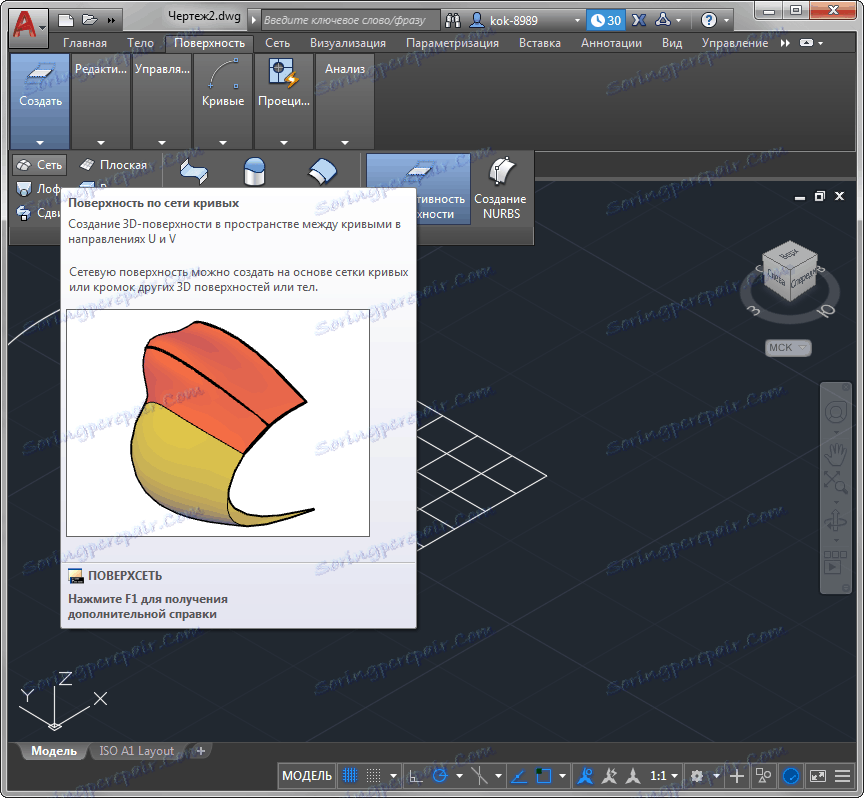Click the binoculars search icon

point(453,19)
